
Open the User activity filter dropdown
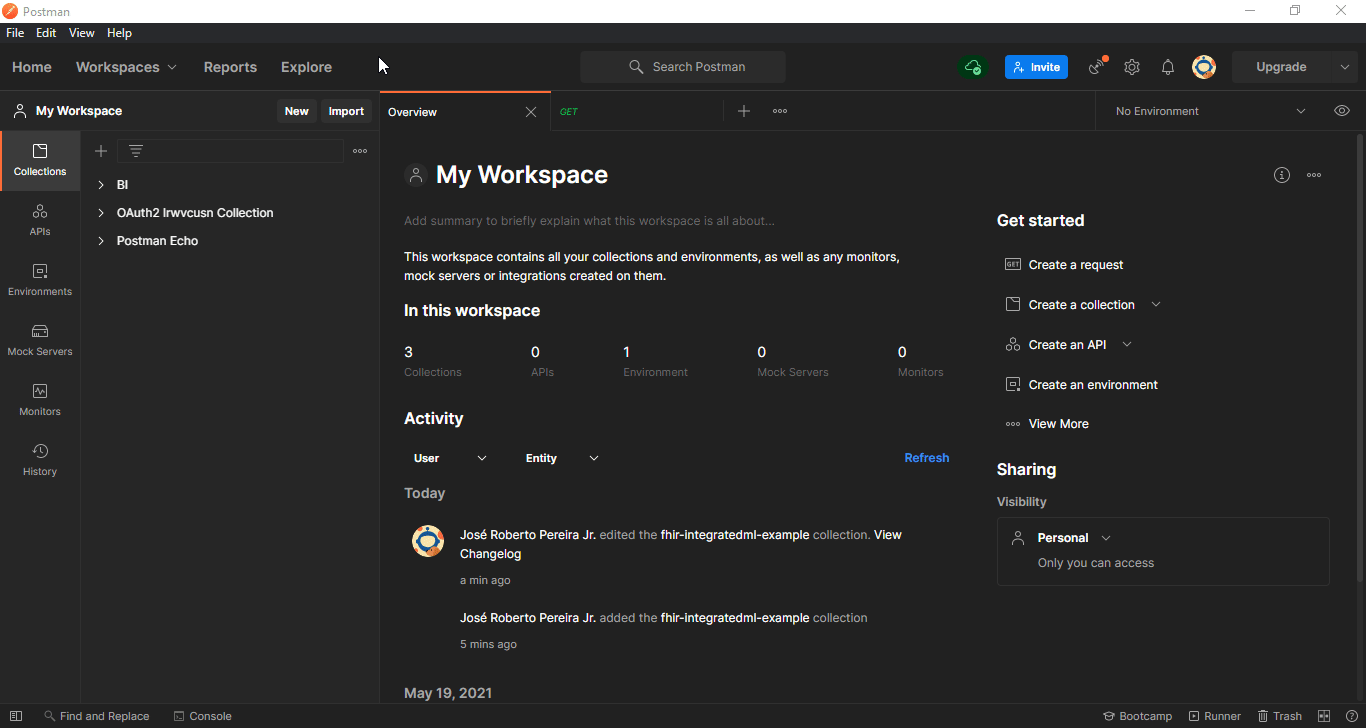[x=450, y=458]
